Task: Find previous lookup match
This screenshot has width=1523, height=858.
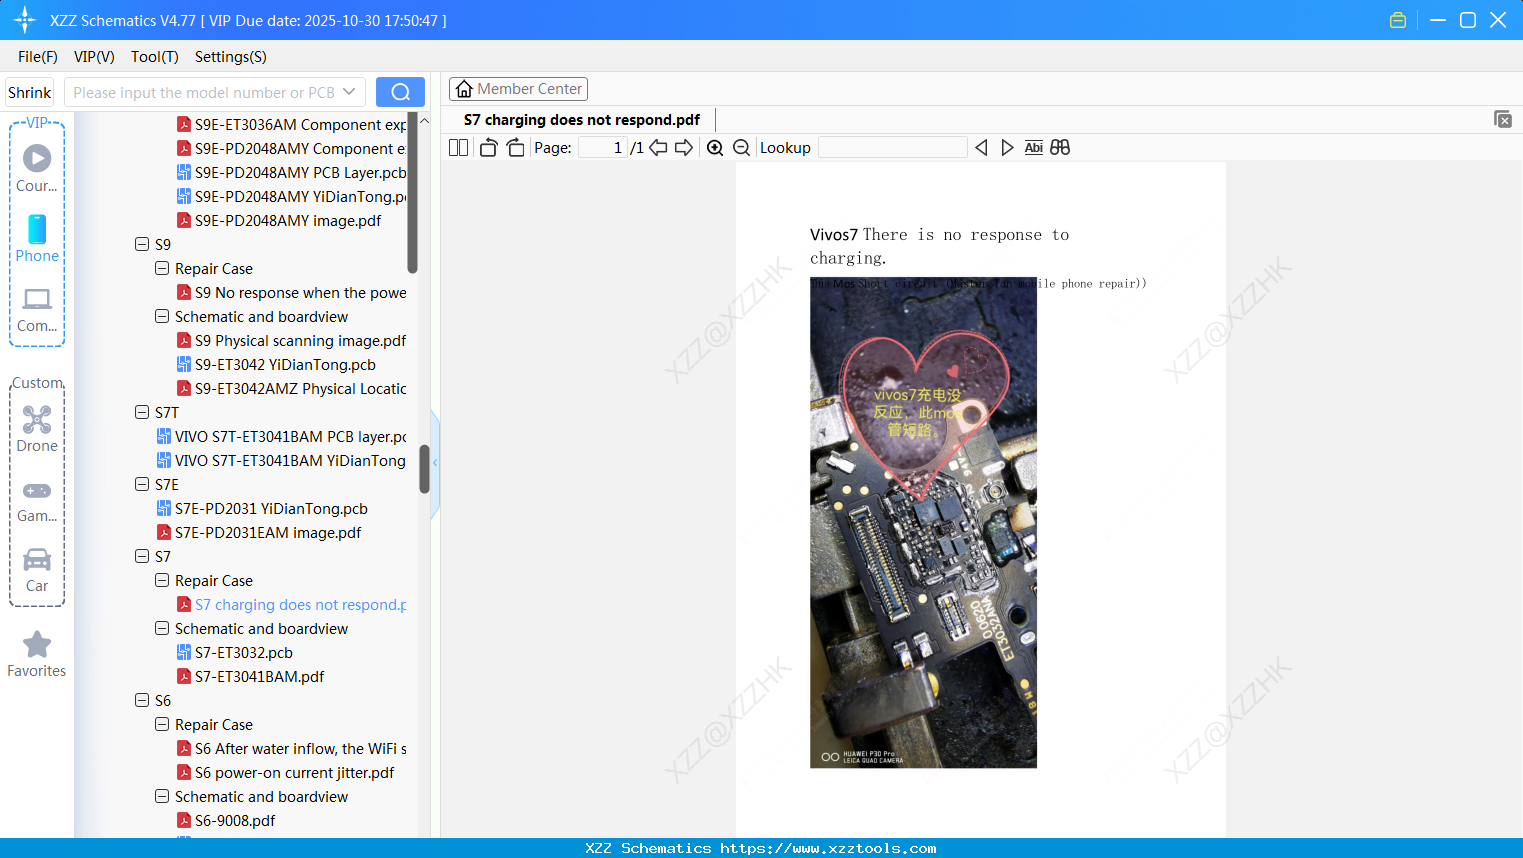Action: point(981,148)
